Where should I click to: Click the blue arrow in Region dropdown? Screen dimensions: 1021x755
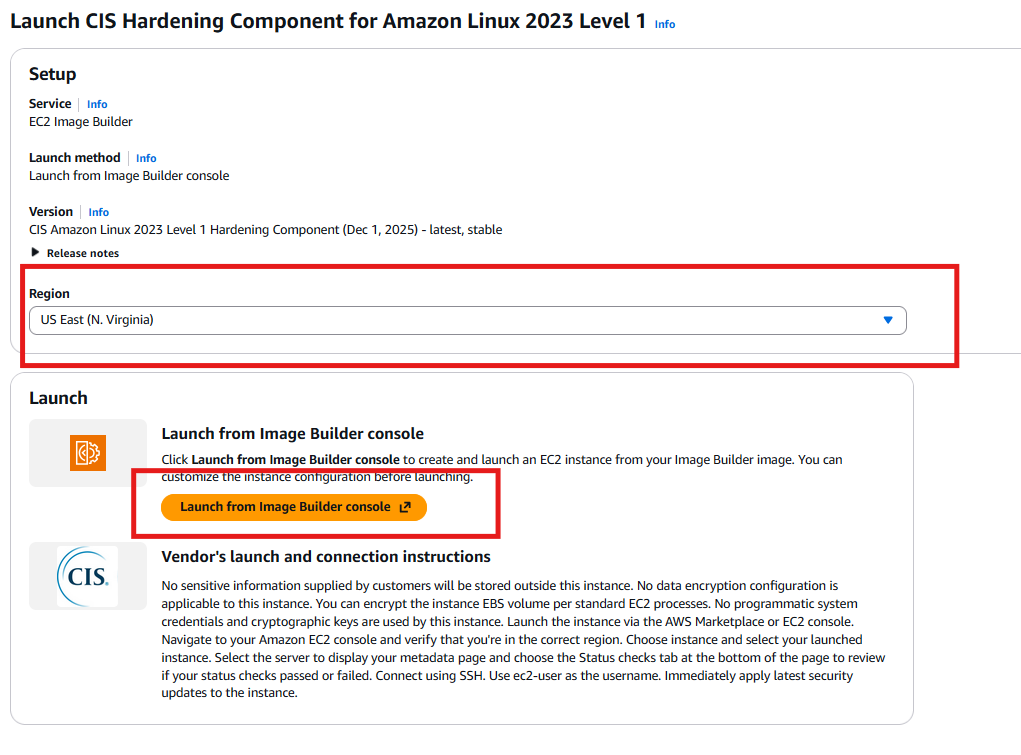coord(887,320)
